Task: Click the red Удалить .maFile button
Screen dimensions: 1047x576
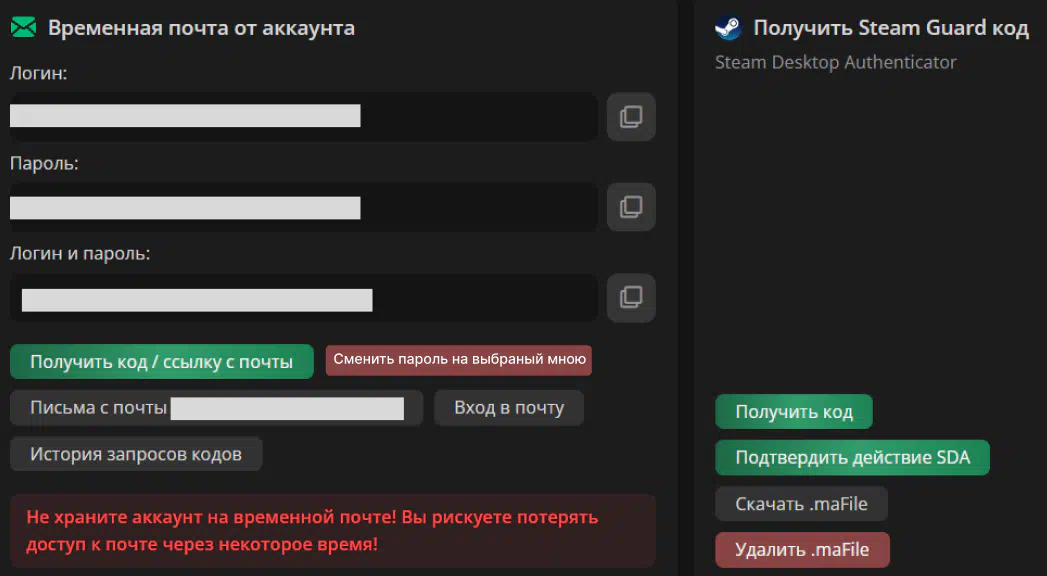Action: pos(802,550)
